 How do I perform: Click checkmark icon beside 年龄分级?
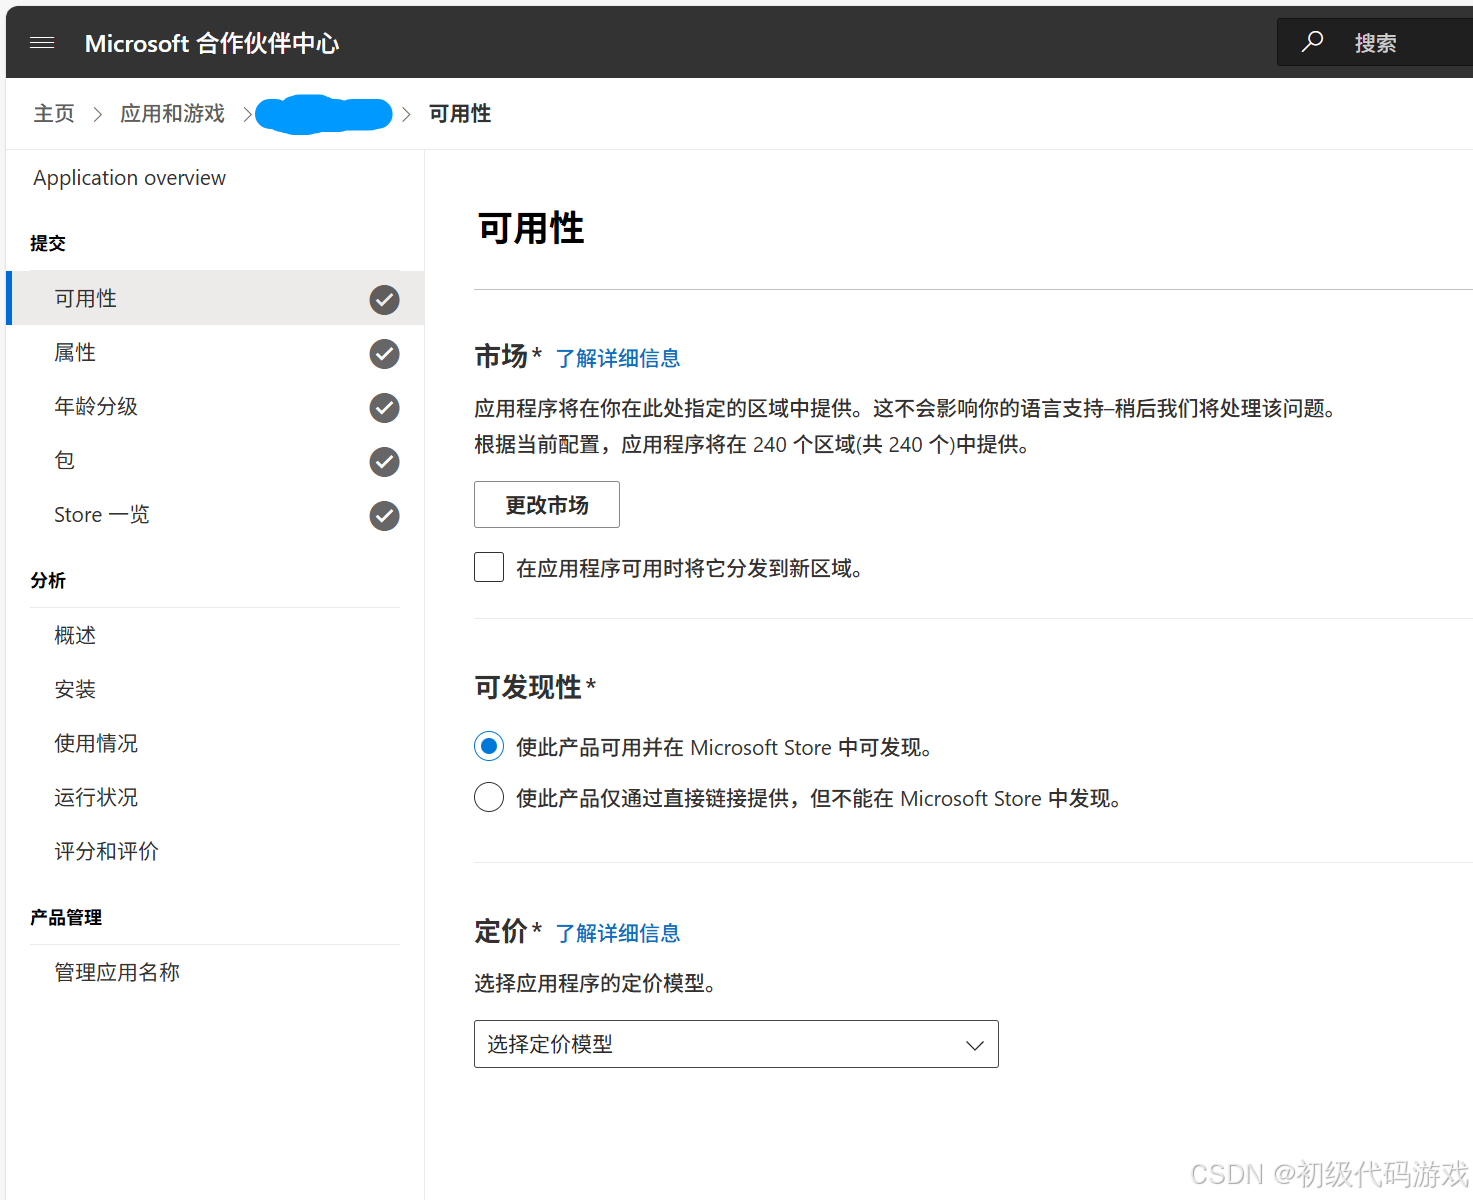click(384, 407)
